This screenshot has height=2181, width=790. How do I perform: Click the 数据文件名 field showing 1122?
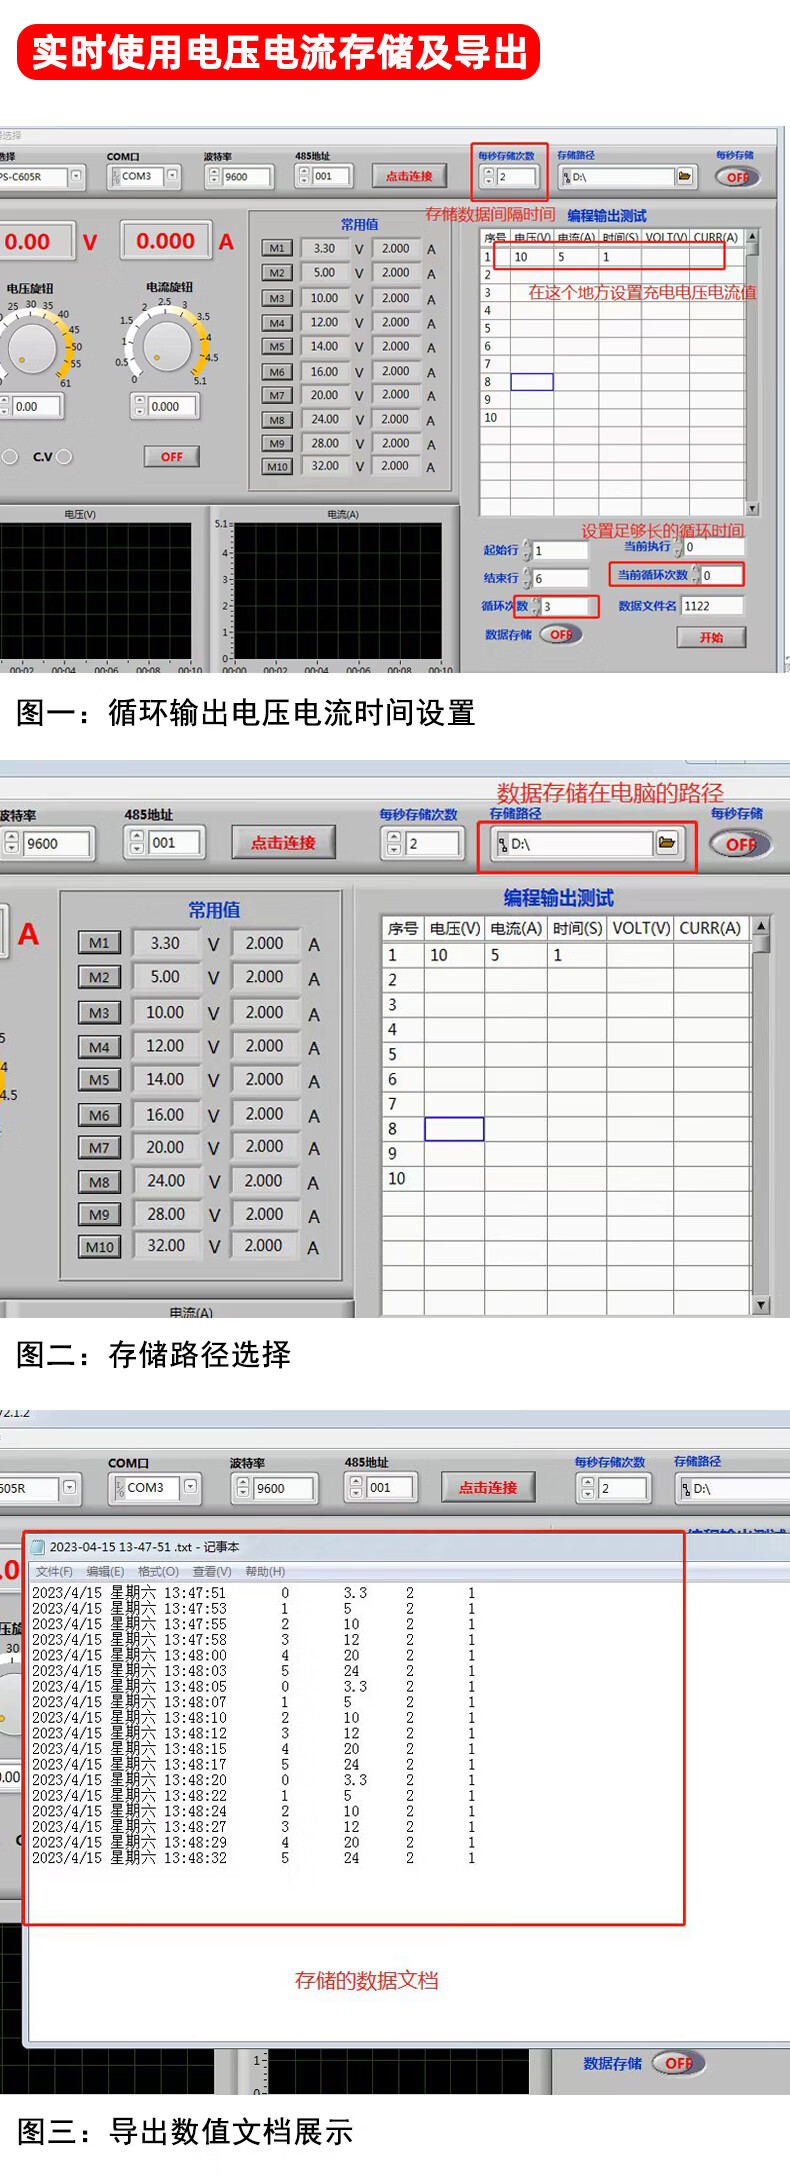click(x=712, y=606)
